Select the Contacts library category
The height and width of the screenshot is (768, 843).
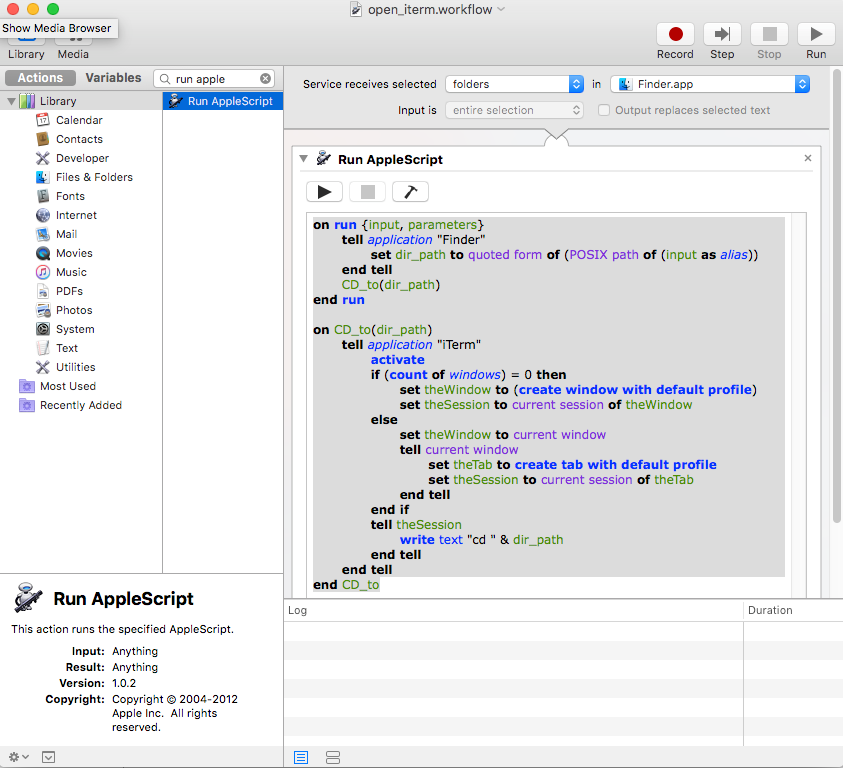79,139
